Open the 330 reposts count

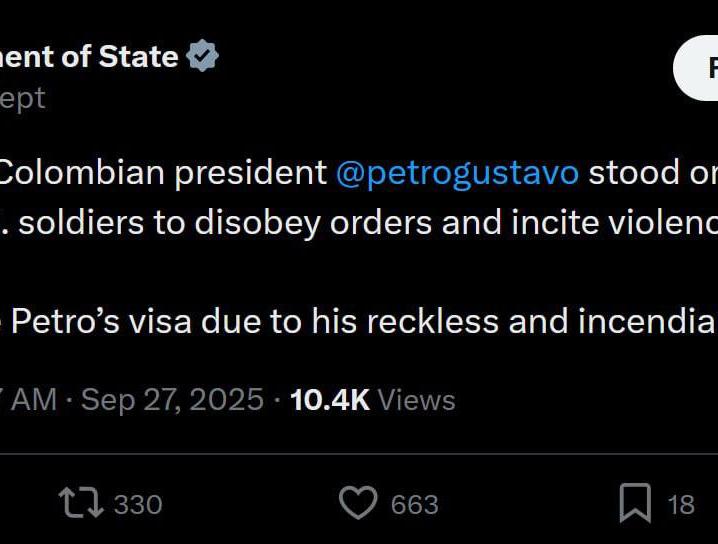click(138, 505)
